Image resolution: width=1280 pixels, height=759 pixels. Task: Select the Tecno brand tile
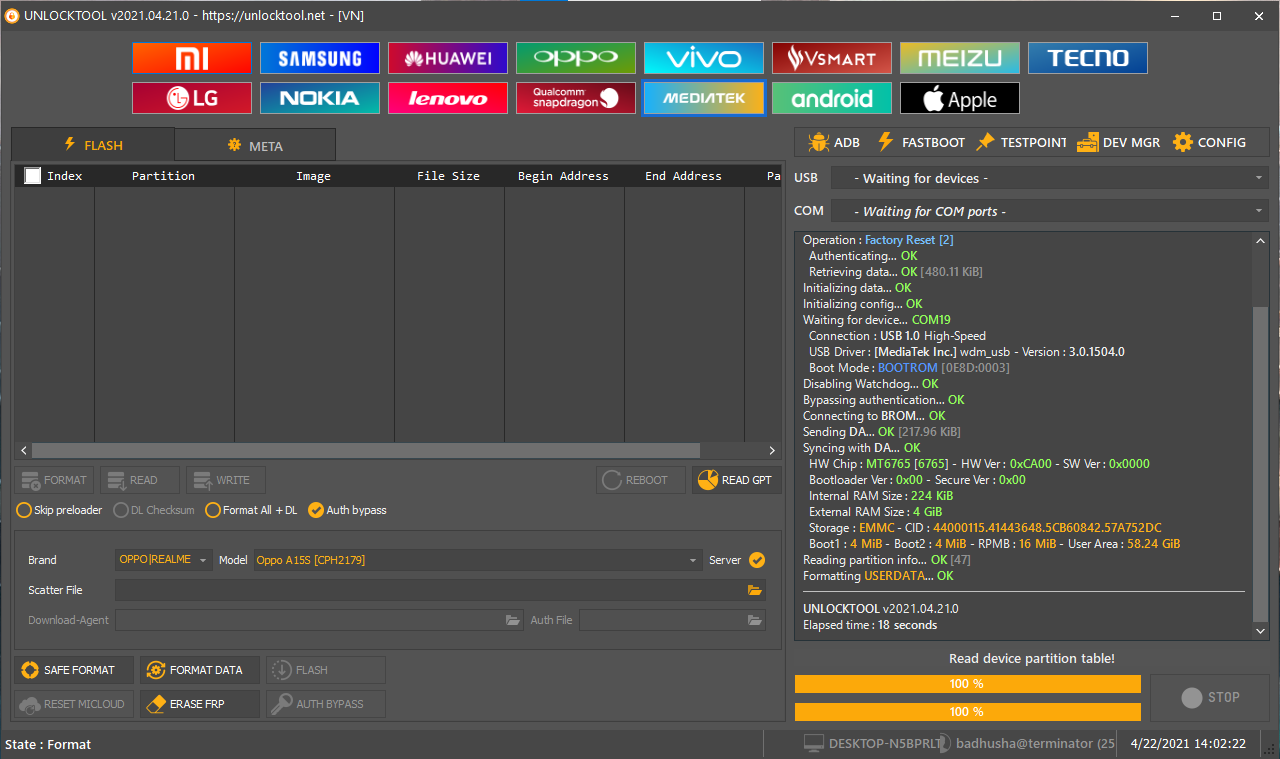[x=1088, y=58]
